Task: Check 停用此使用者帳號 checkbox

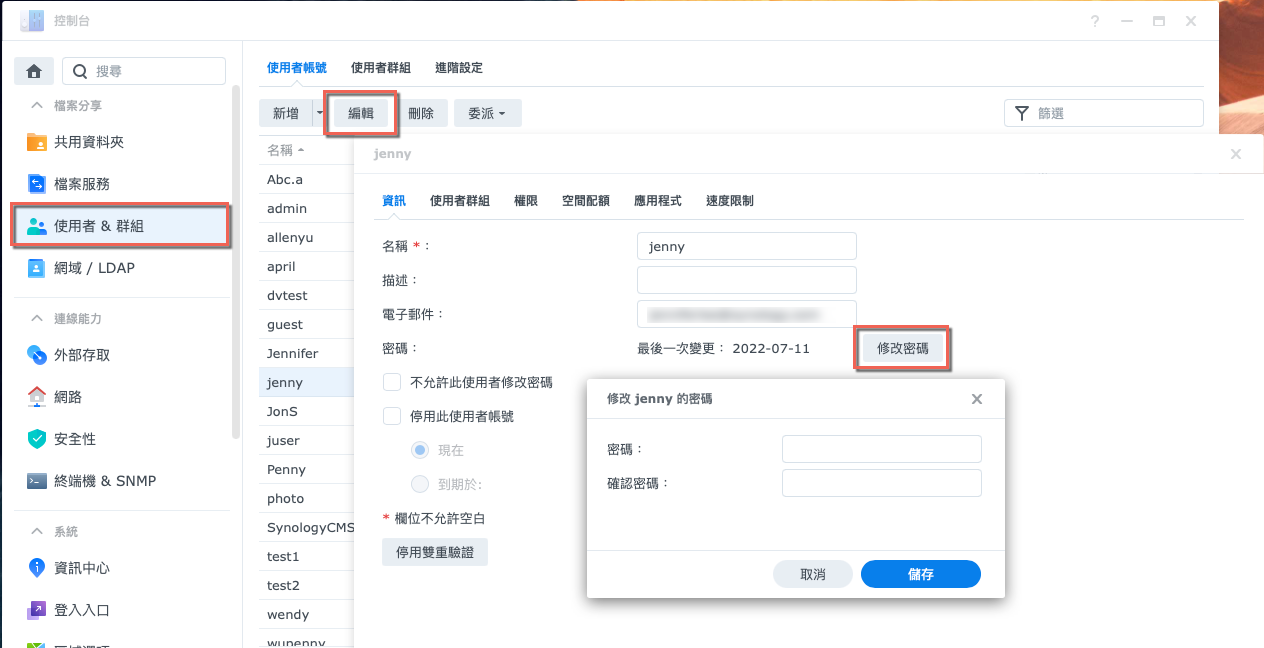Action: 393,416
